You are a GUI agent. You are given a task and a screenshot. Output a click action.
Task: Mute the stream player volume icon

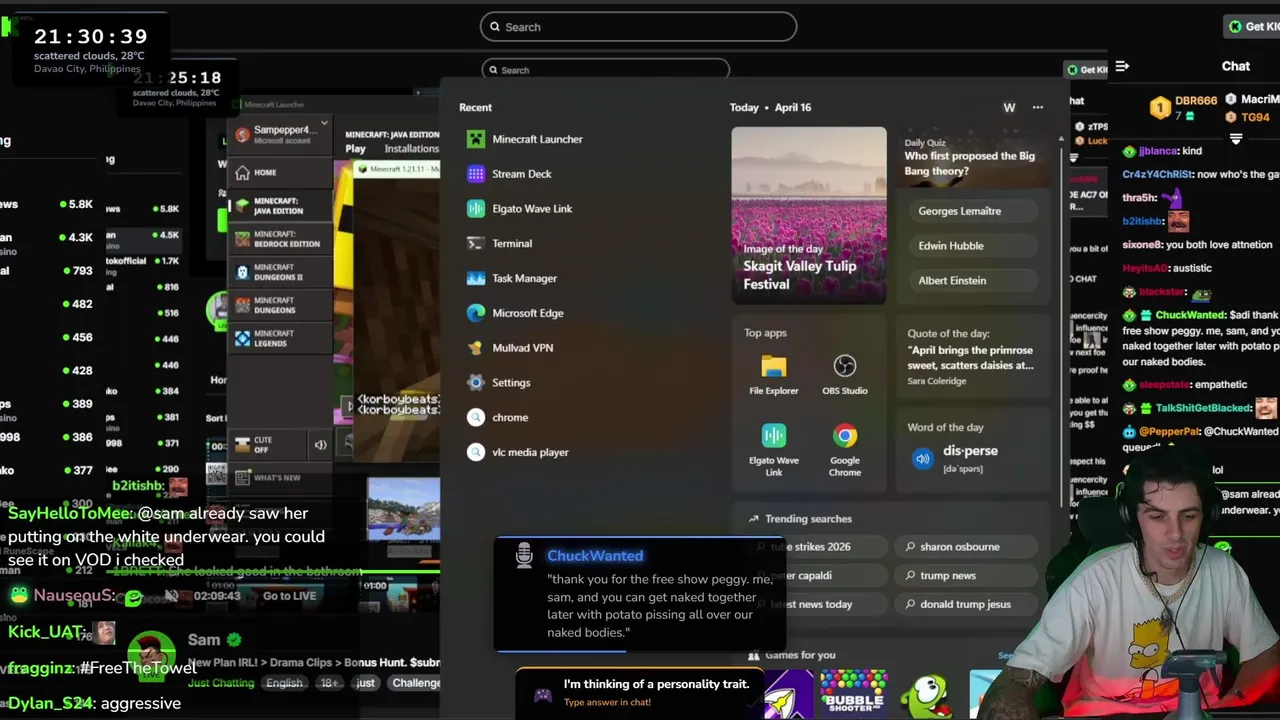[x=172, y=596]
